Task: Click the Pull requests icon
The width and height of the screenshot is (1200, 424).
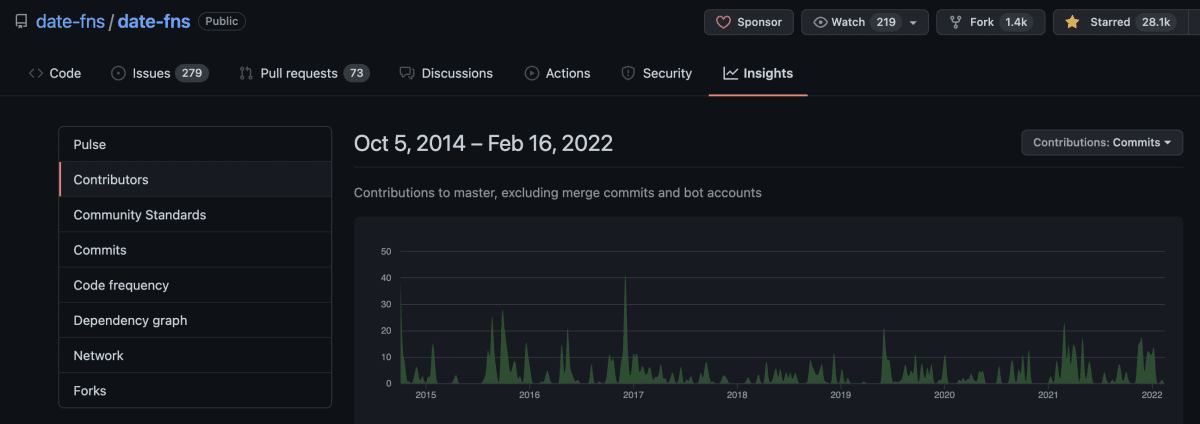Action: tap(246, 73)
